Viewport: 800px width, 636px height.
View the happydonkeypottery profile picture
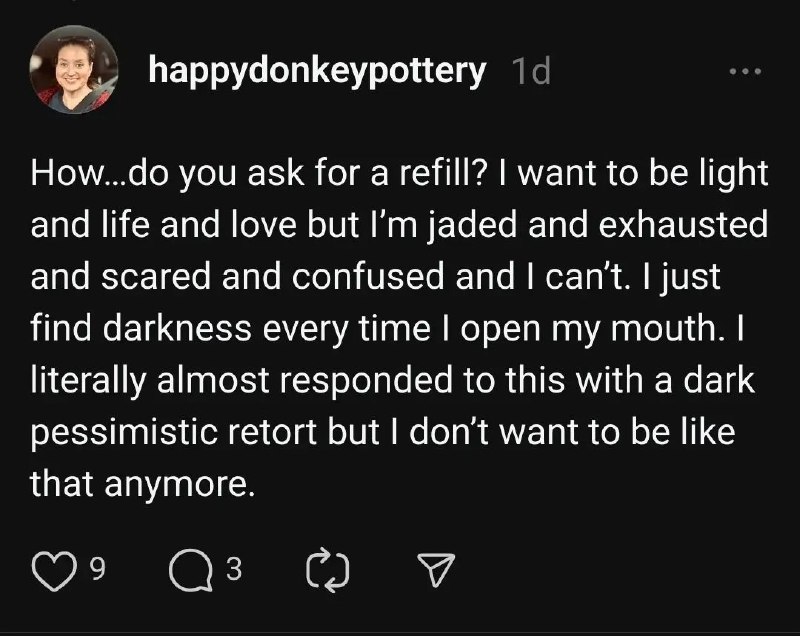[x=74, y=69]
